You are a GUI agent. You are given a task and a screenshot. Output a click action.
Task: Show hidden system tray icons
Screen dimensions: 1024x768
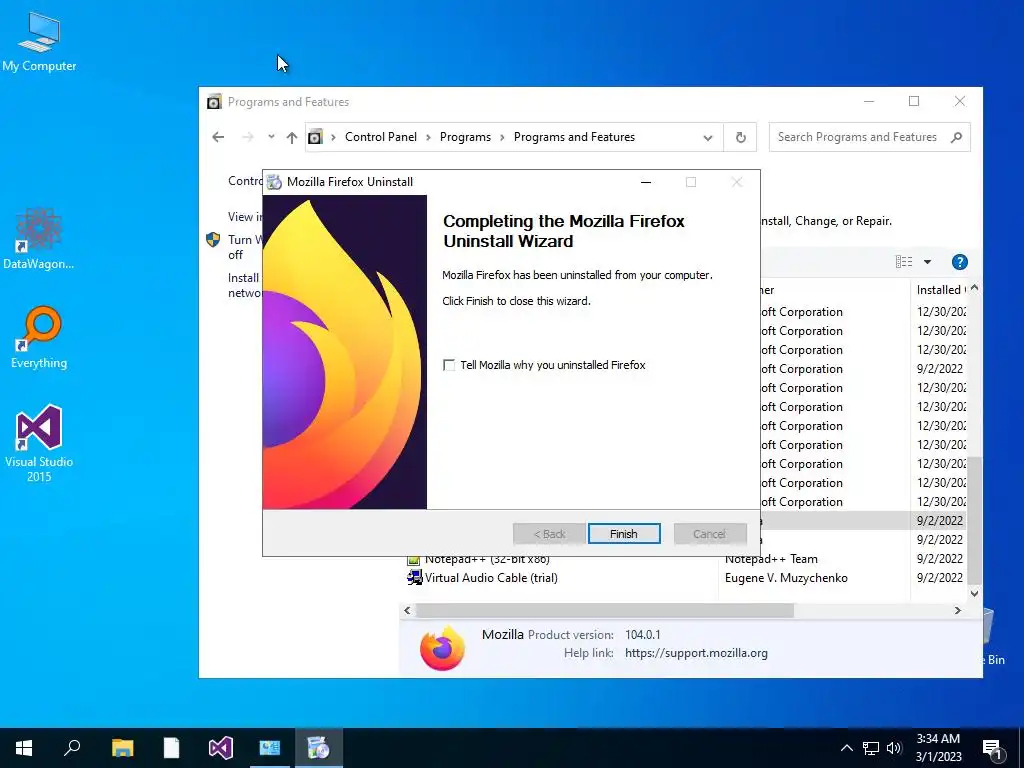[x=846, y=748]
